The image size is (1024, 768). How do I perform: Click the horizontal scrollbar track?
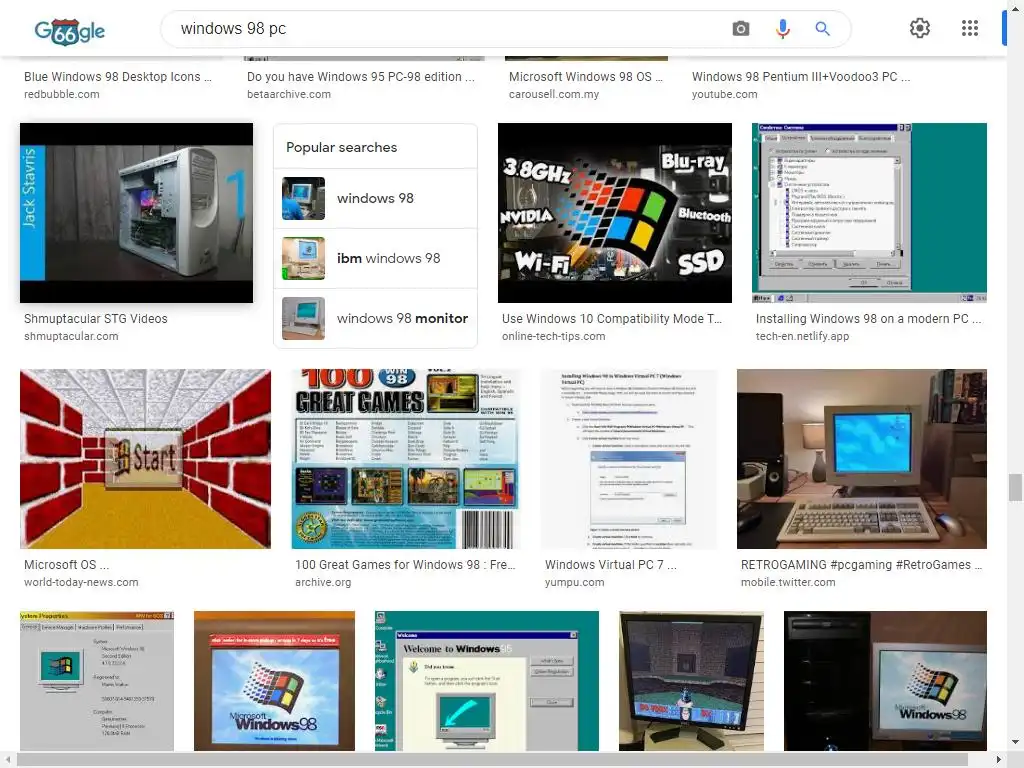[x=504, y=760]
